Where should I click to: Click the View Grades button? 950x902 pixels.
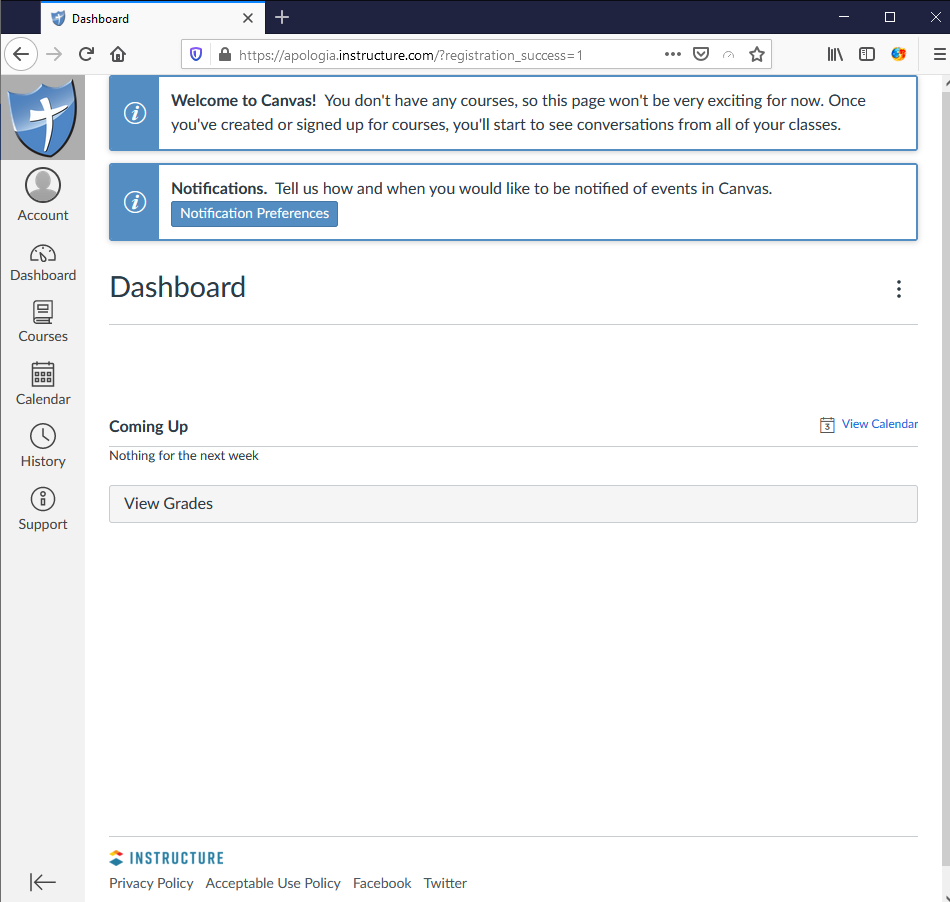[168, 503]
